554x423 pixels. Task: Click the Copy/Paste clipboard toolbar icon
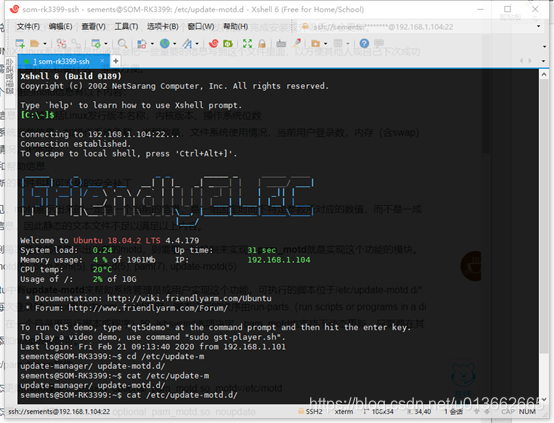[x=142, y=44]
